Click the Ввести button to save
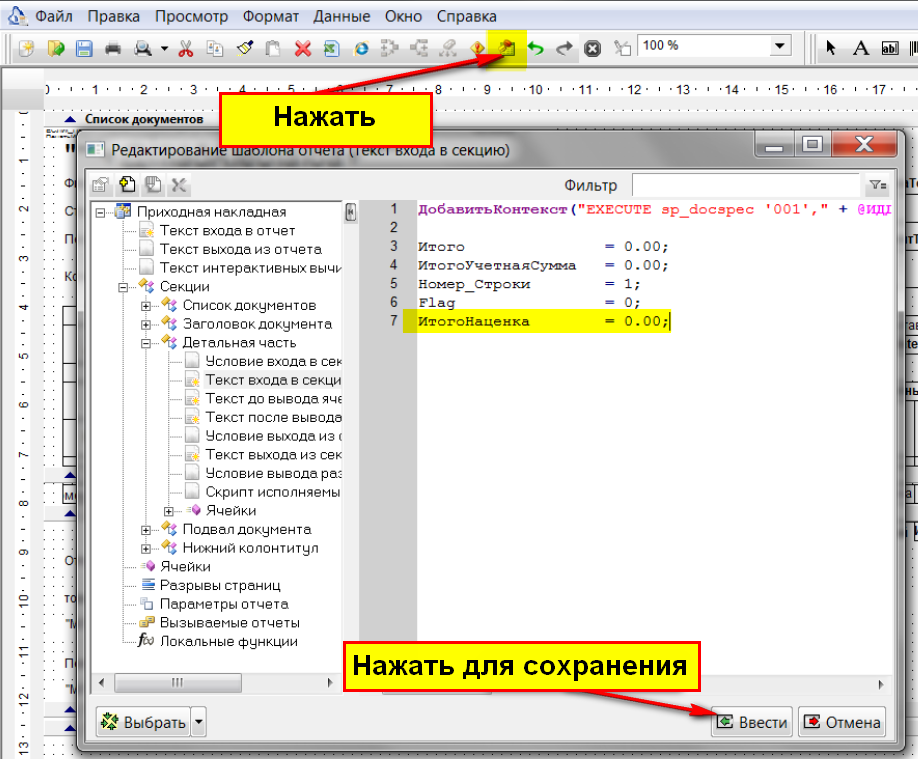Viewport: 918px width, 759px height. click(x=752, y=722)
